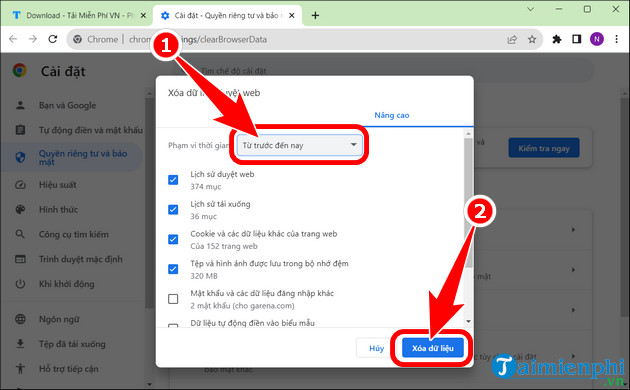Viewport: 630px width, 390px height.
Task: Click the dialog scrollbar down arrow
Action: 468,321
